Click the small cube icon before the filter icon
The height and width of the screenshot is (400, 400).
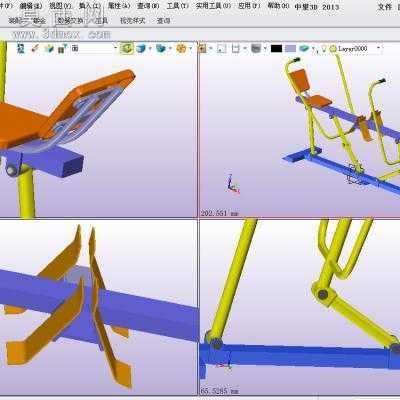tap(49, 49)
